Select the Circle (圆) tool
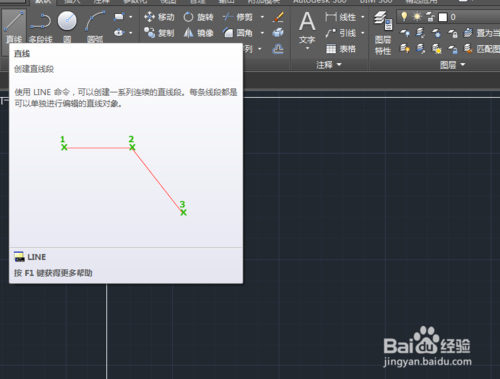 [x=67, y=27]
